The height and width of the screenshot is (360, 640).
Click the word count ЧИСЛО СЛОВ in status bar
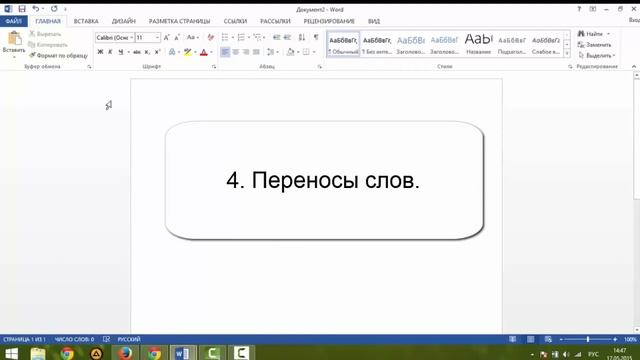pyautogui.click(x=74, y=339)
